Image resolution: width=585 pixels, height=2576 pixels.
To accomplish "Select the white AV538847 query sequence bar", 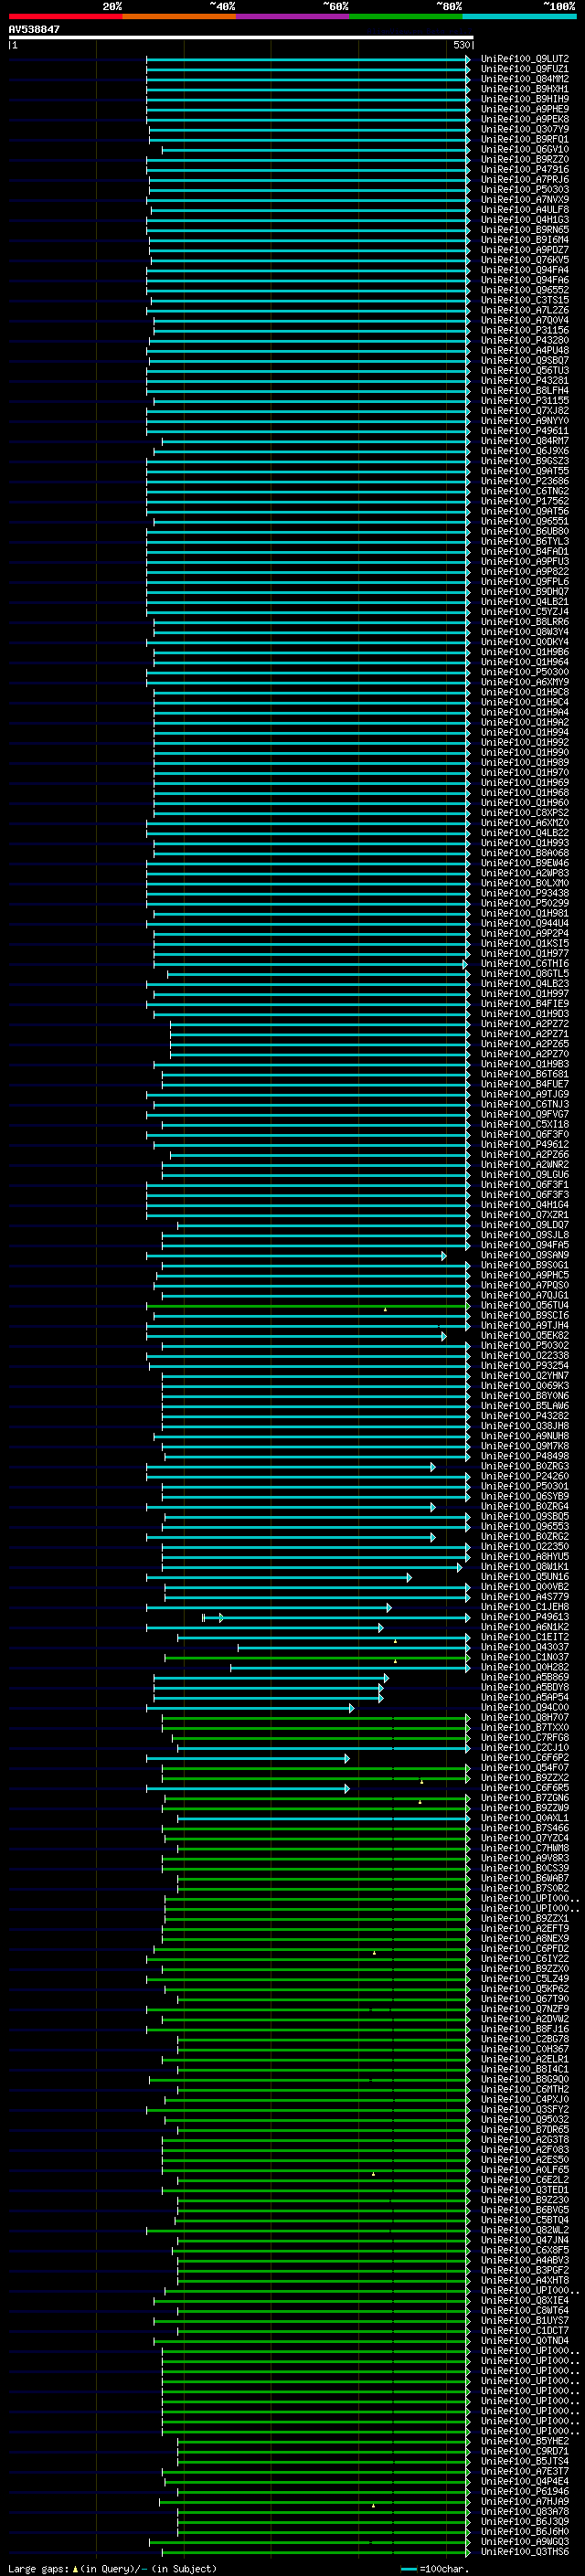I will pos(241,38).
